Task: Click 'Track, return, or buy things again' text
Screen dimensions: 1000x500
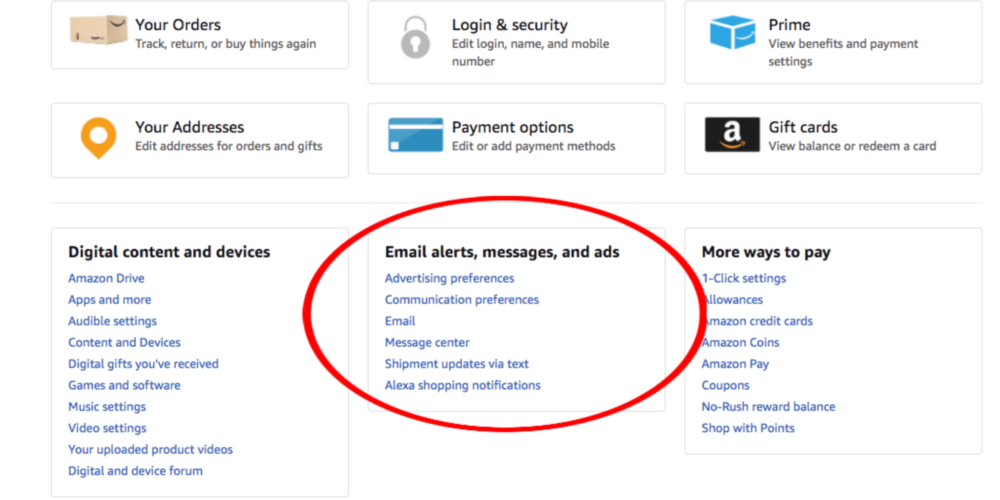Action: [x=226, y=44]
